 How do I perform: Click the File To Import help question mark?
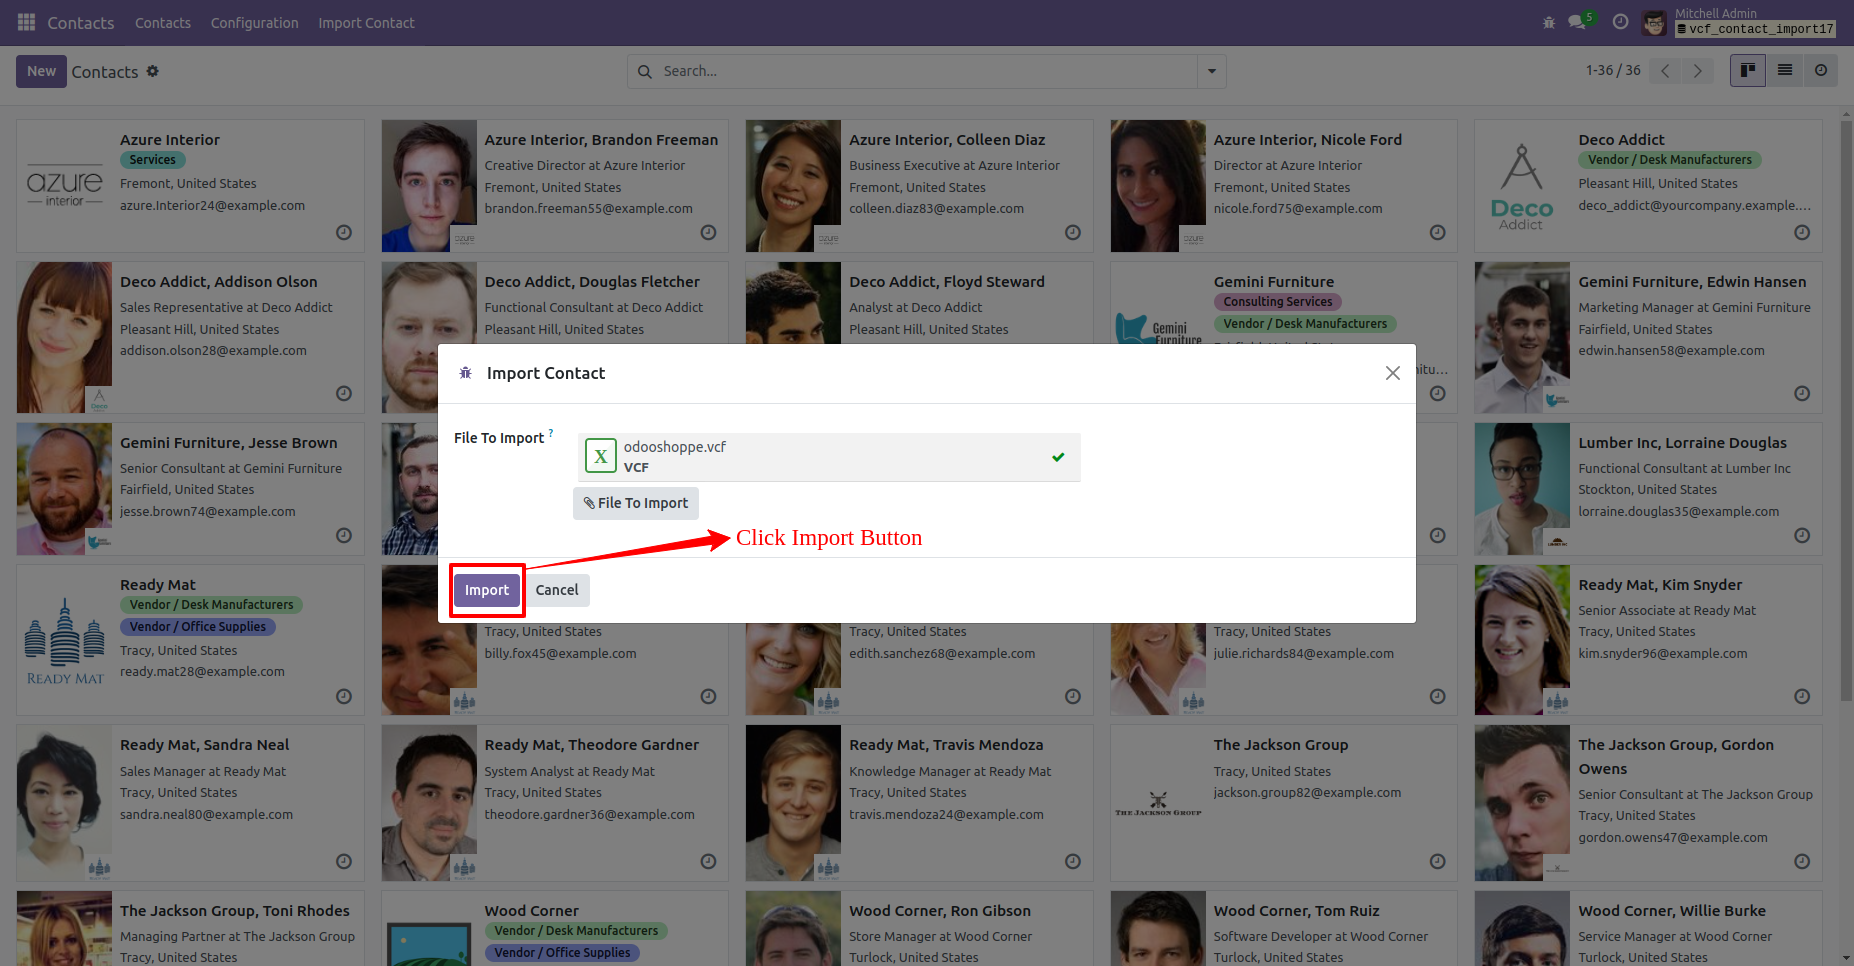point(551,433)
